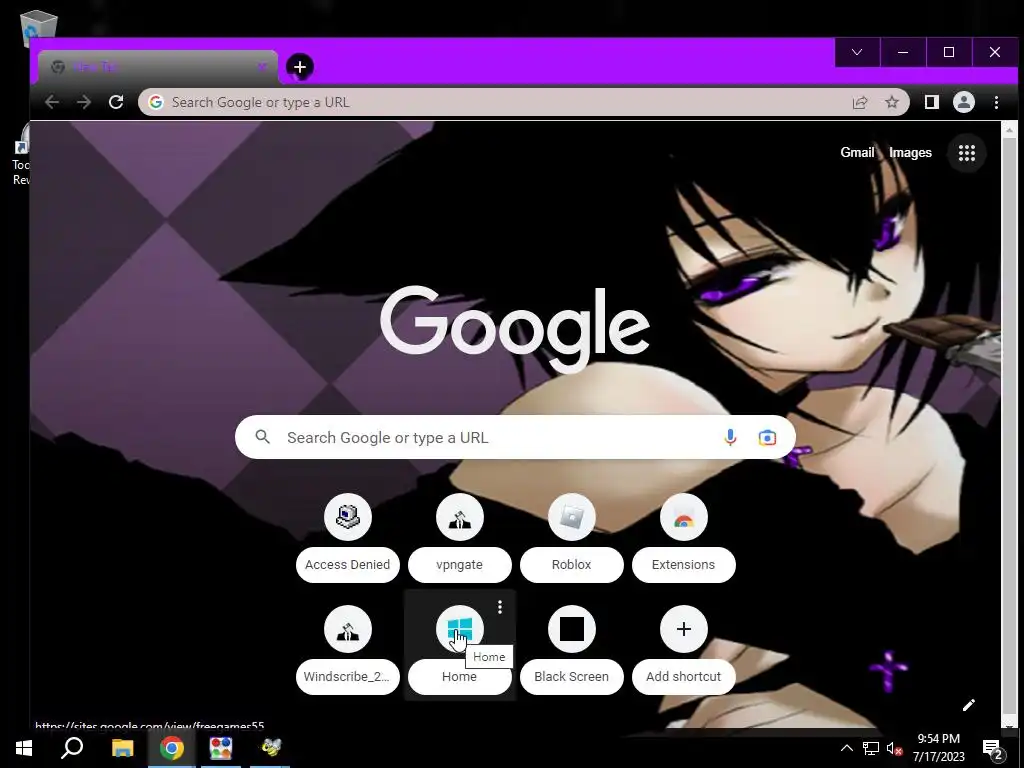Focus the center Google search box
Image resolution: width=1024 pixels, height=768 pixels.
(515, 437)
